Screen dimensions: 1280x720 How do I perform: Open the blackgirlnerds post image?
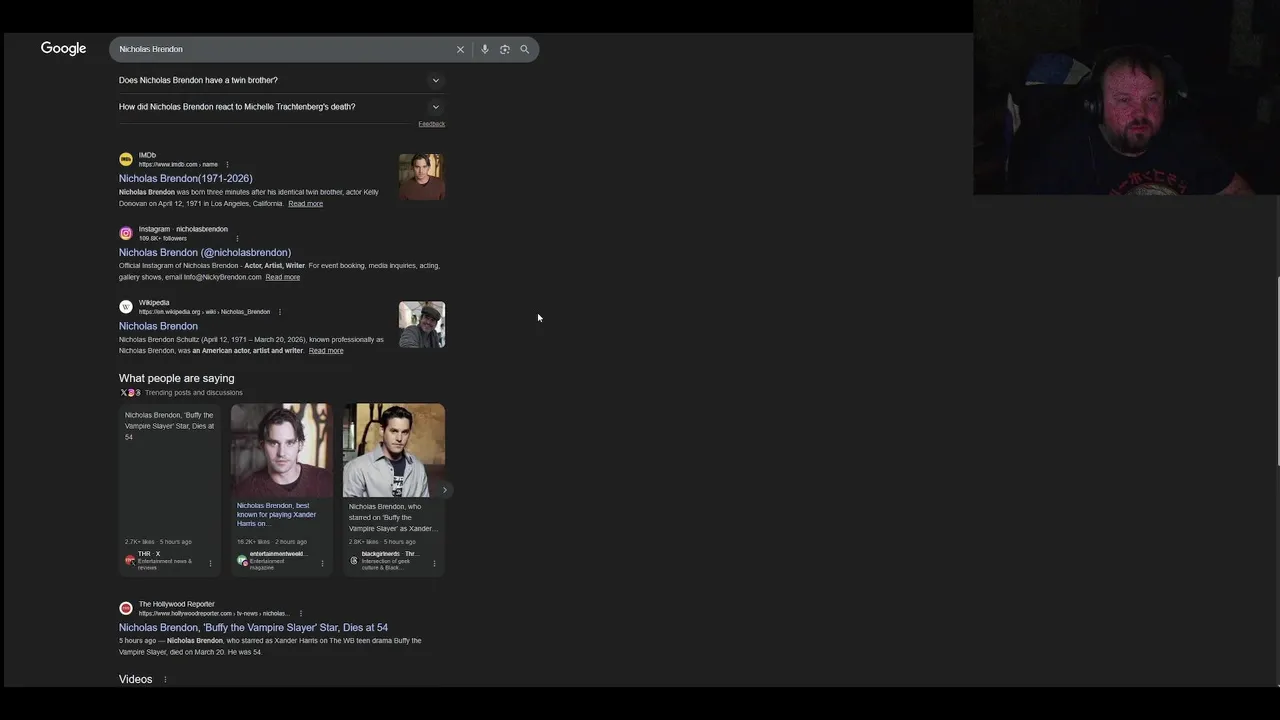click(x=394, y=450)
